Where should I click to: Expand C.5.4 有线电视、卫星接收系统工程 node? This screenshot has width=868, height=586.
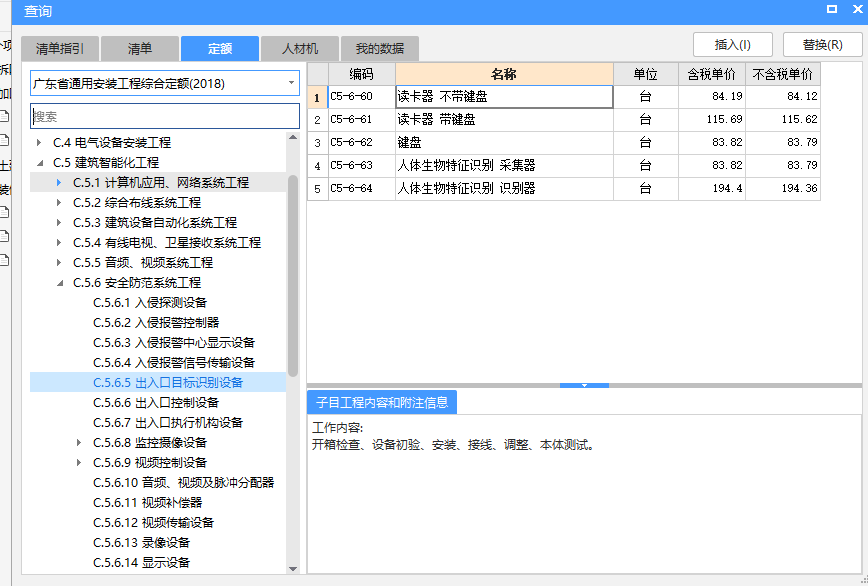59,242
